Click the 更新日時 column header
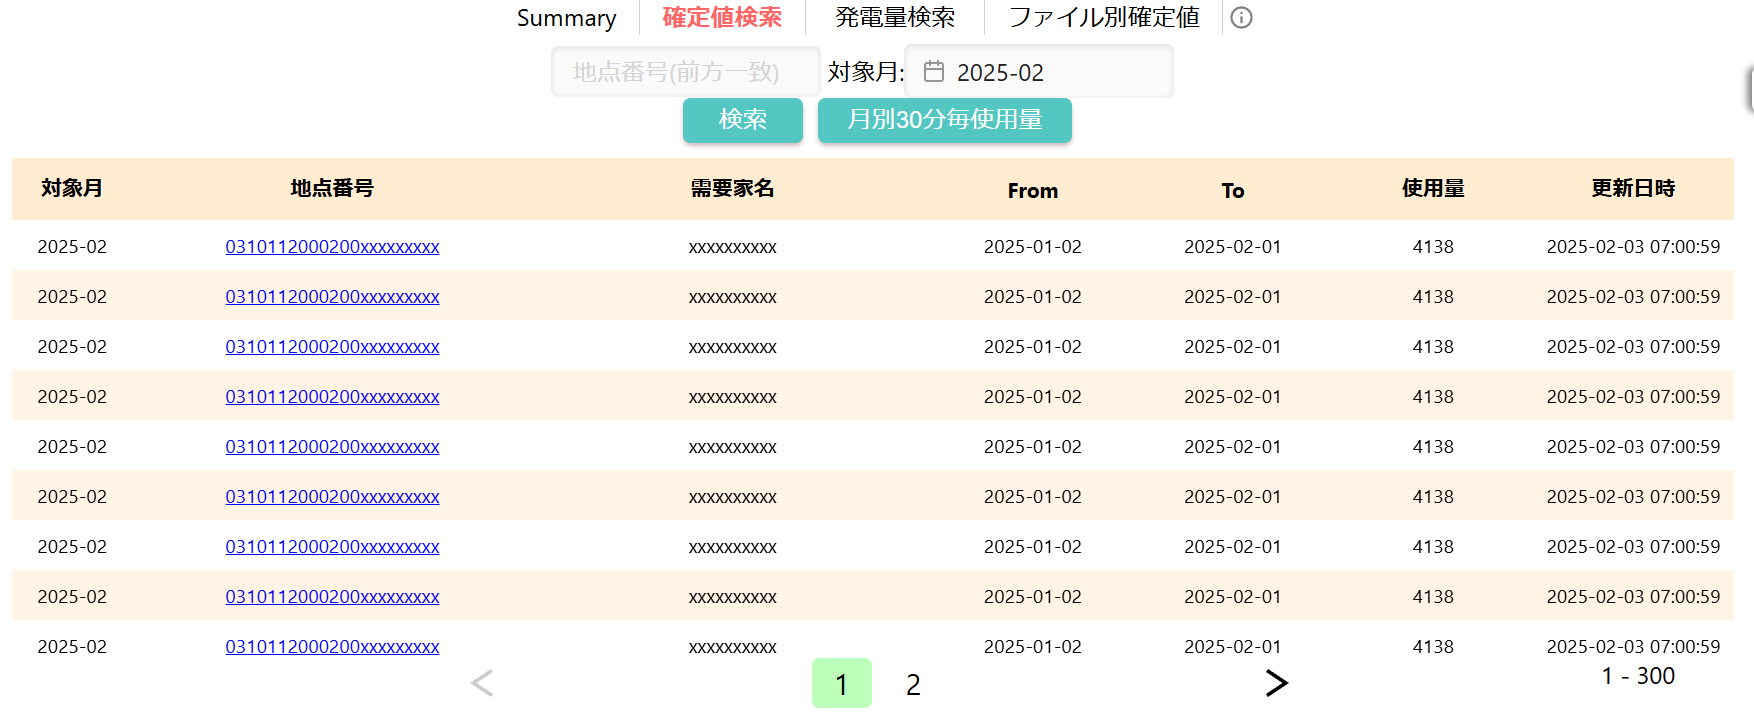 [x=1633, y=188]
